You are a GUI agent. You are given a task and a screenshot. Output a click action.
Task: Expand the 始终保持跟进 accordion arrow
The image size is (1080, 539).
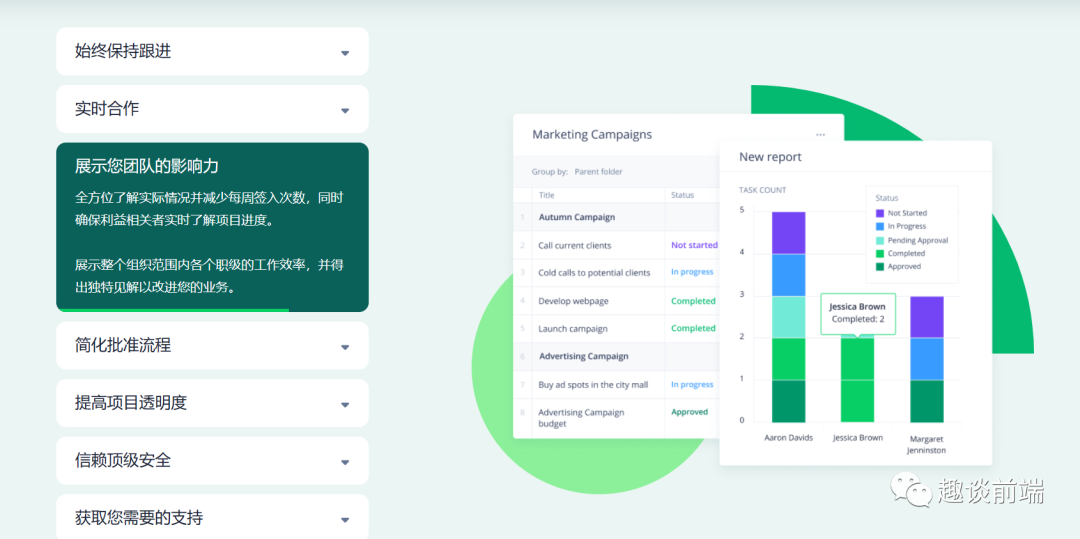click(345, 53)
